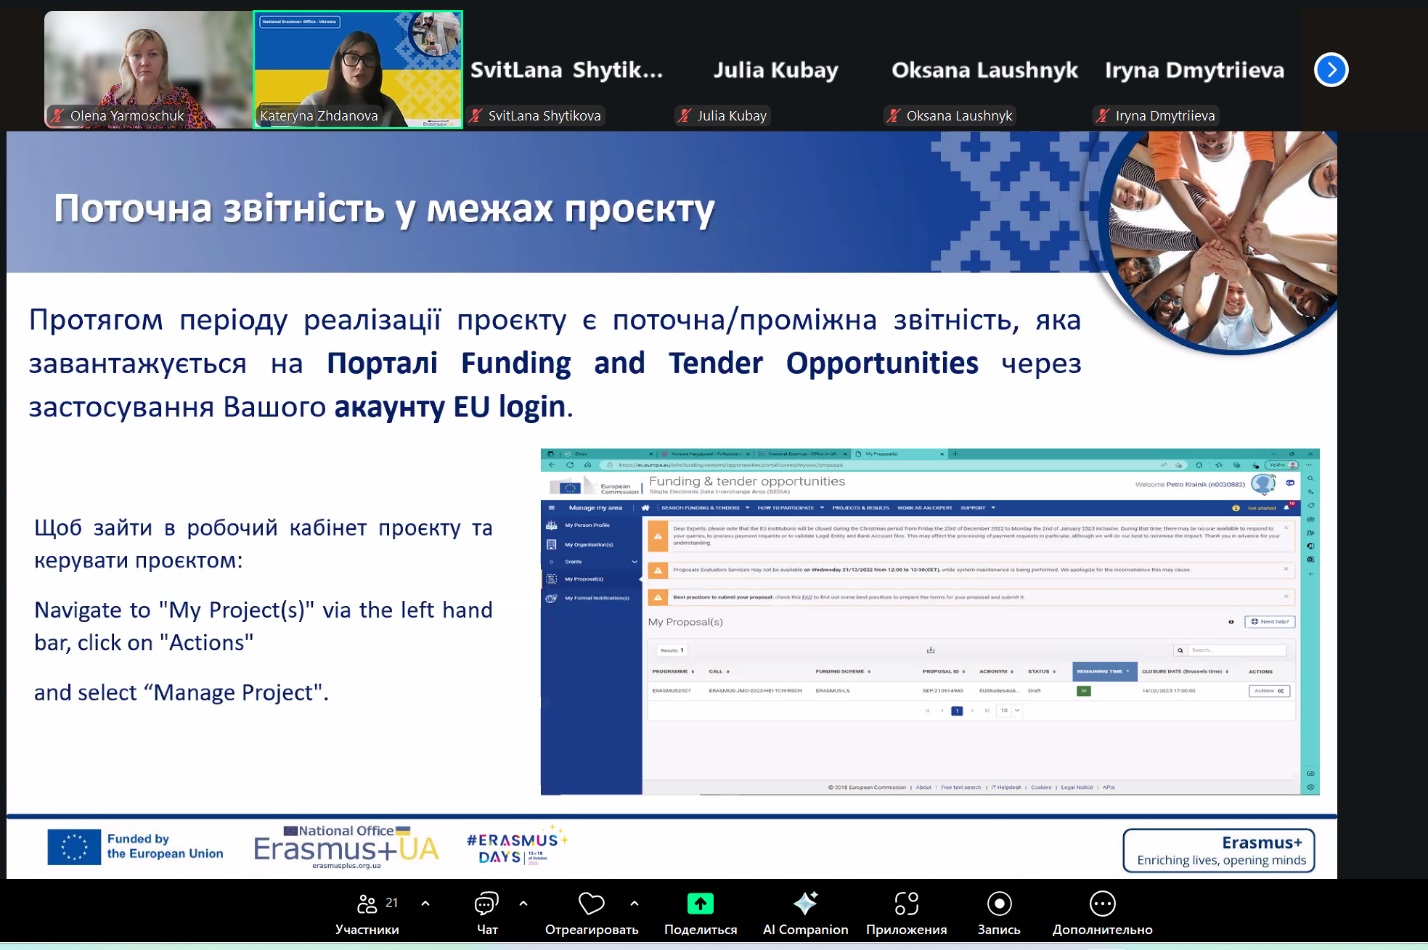Click the Oksana Laushnyk participant tile
1428x950 pixels.
coord(984,70)
